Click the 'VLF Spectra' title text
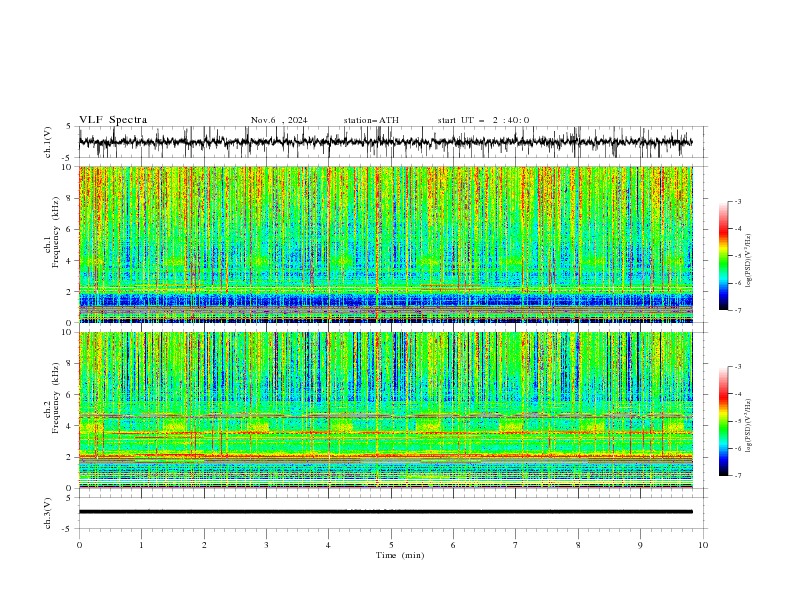The width and height of the screenshot is (792, 612). [x=113, y=120]
